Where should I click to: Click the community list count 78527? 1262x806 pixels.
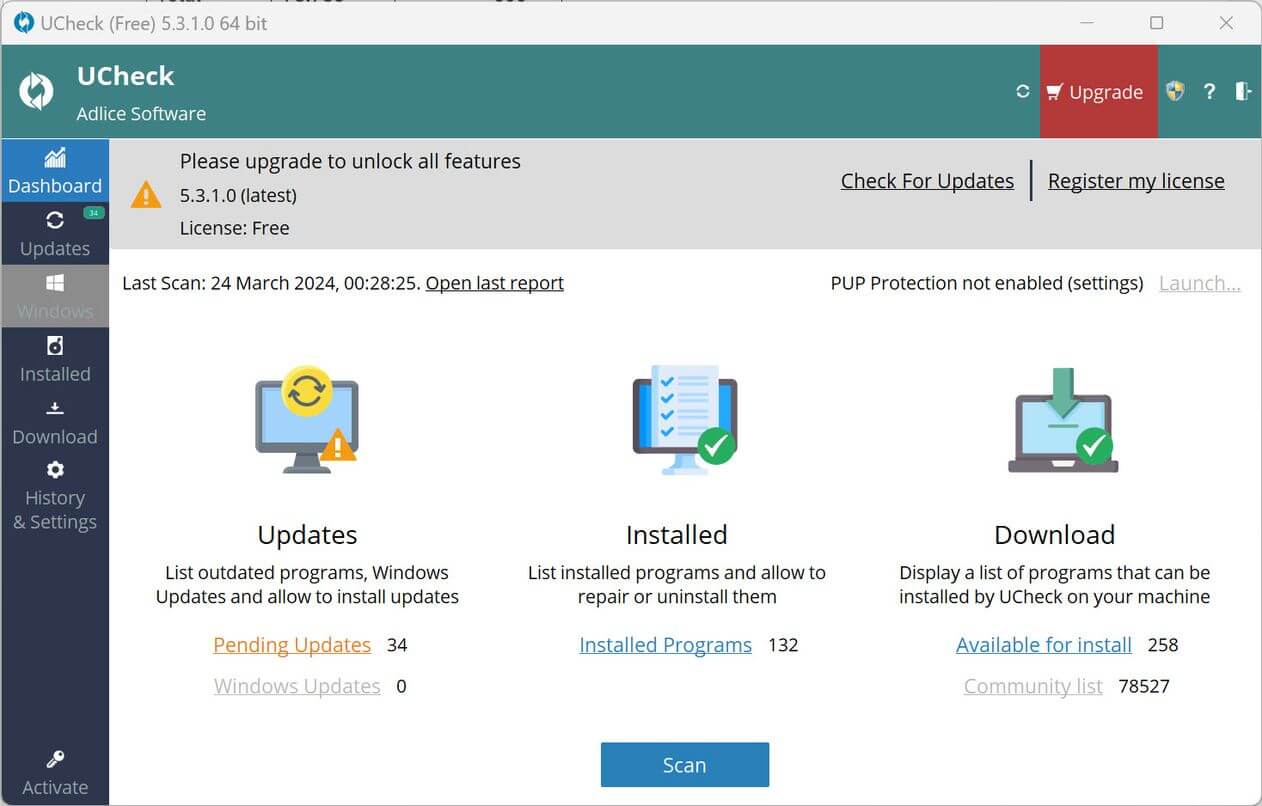pos(1144,686)
